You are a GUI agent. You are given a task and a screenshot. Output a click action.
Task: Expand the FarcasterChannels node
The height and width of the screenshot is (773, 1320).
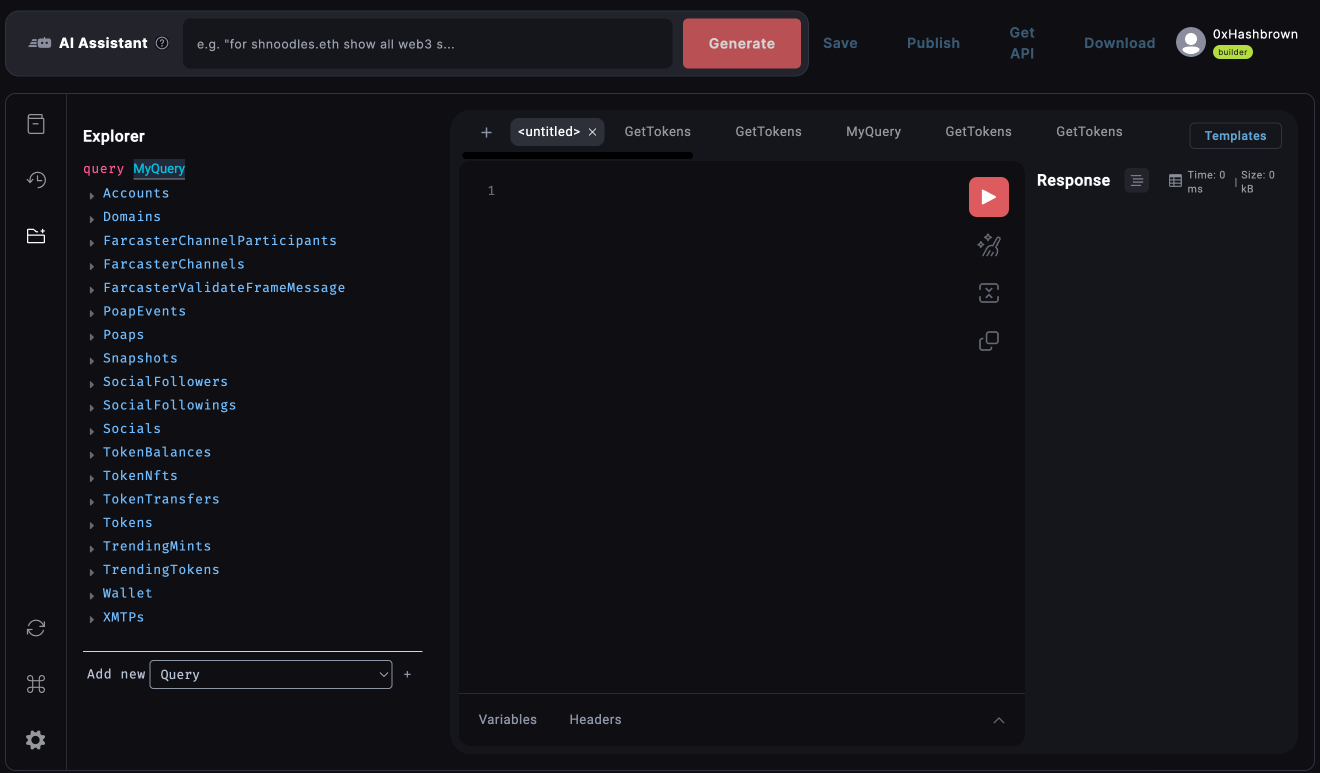92,265
